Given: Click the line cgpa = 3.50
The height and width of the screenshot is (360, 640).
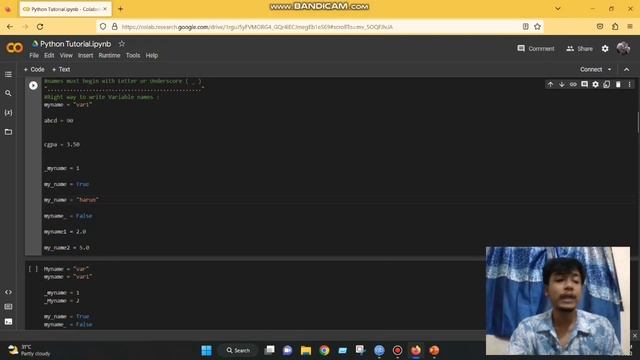Looking at the screenshot, I should [x=62, y=144].
